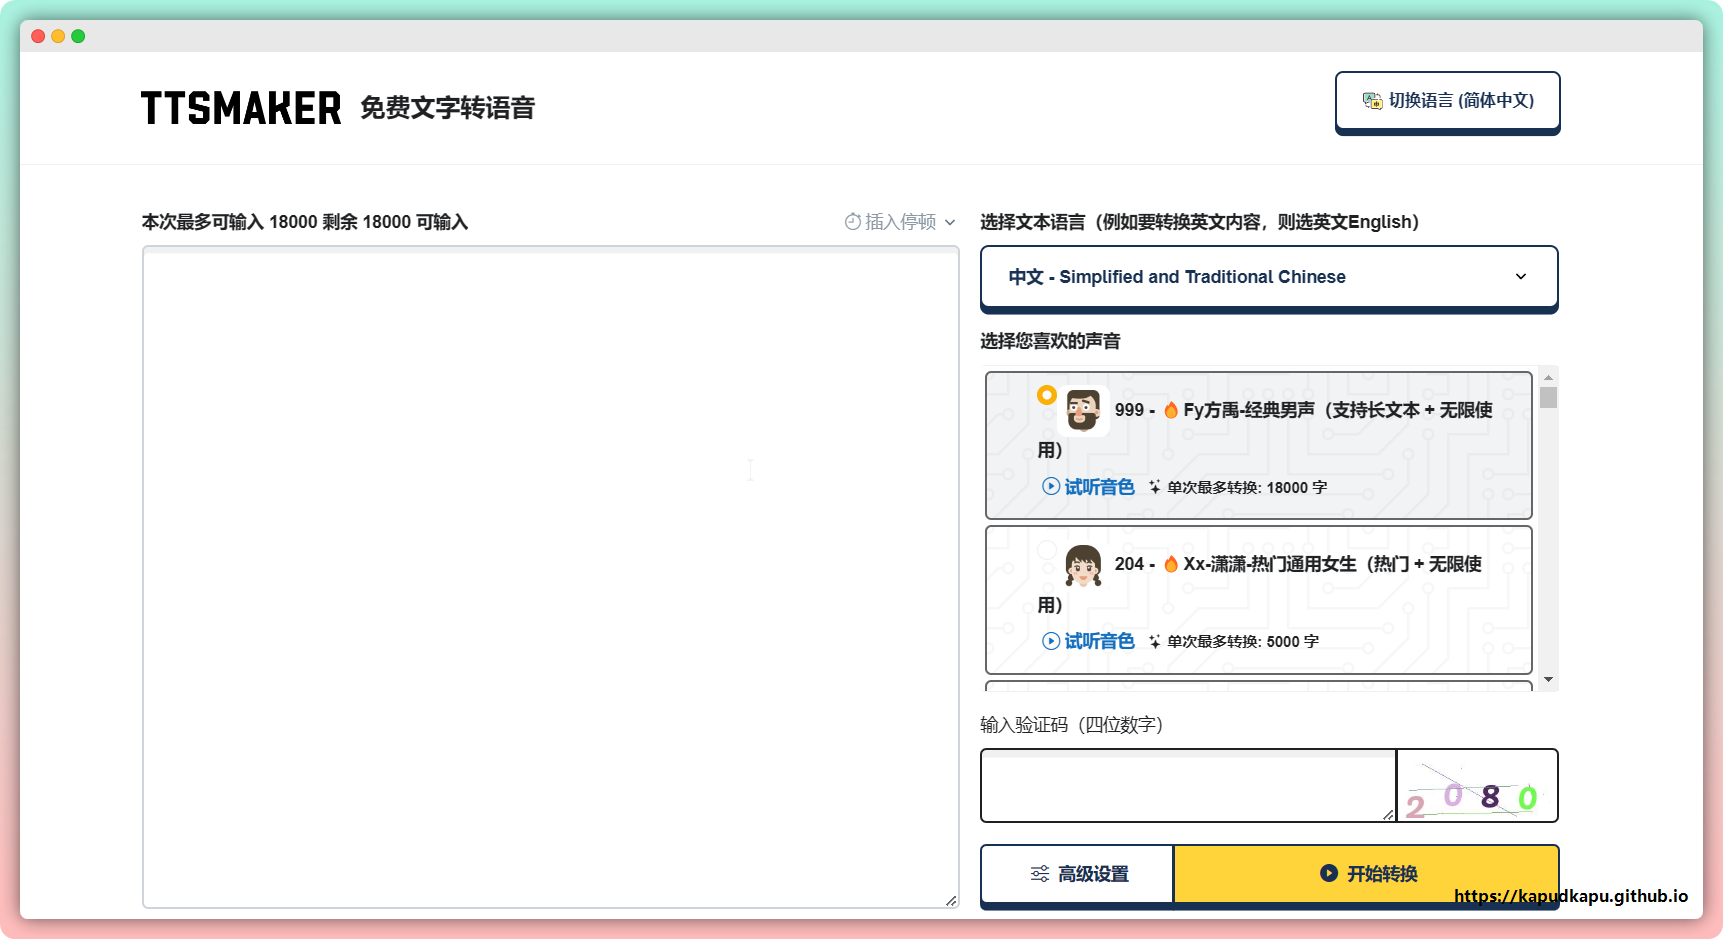This screenshot has width=1723, height=939.
Task: Click the captcha image to refresh
Action: (1476, 786)
